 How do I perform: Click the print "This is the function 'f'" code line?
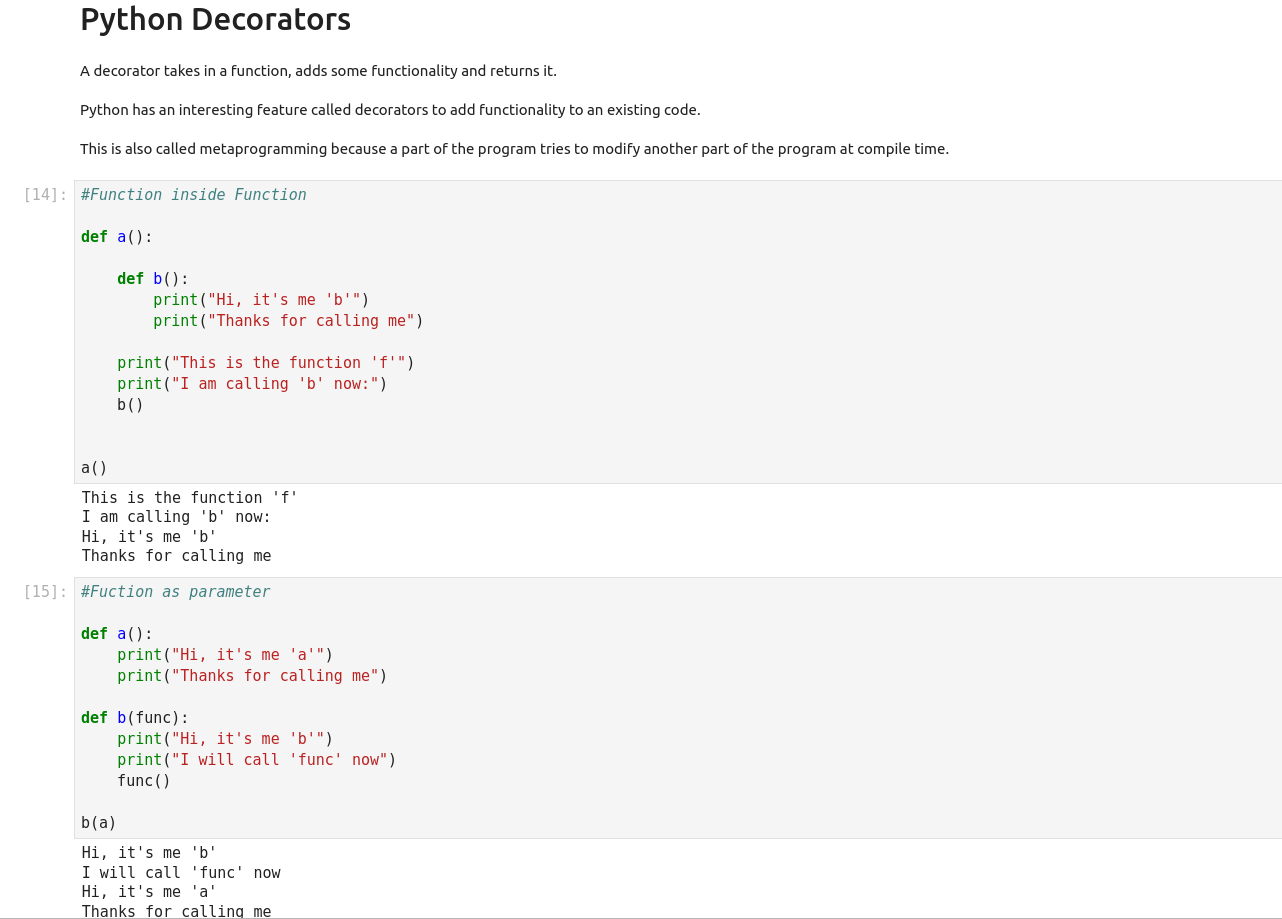tap(265, 363)
